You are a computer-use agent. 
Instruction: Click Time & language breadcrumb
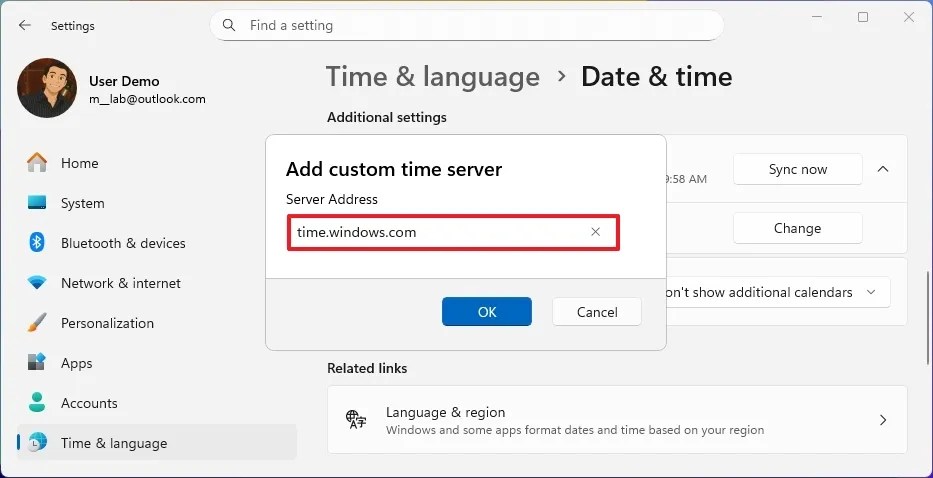coord(433,77)
